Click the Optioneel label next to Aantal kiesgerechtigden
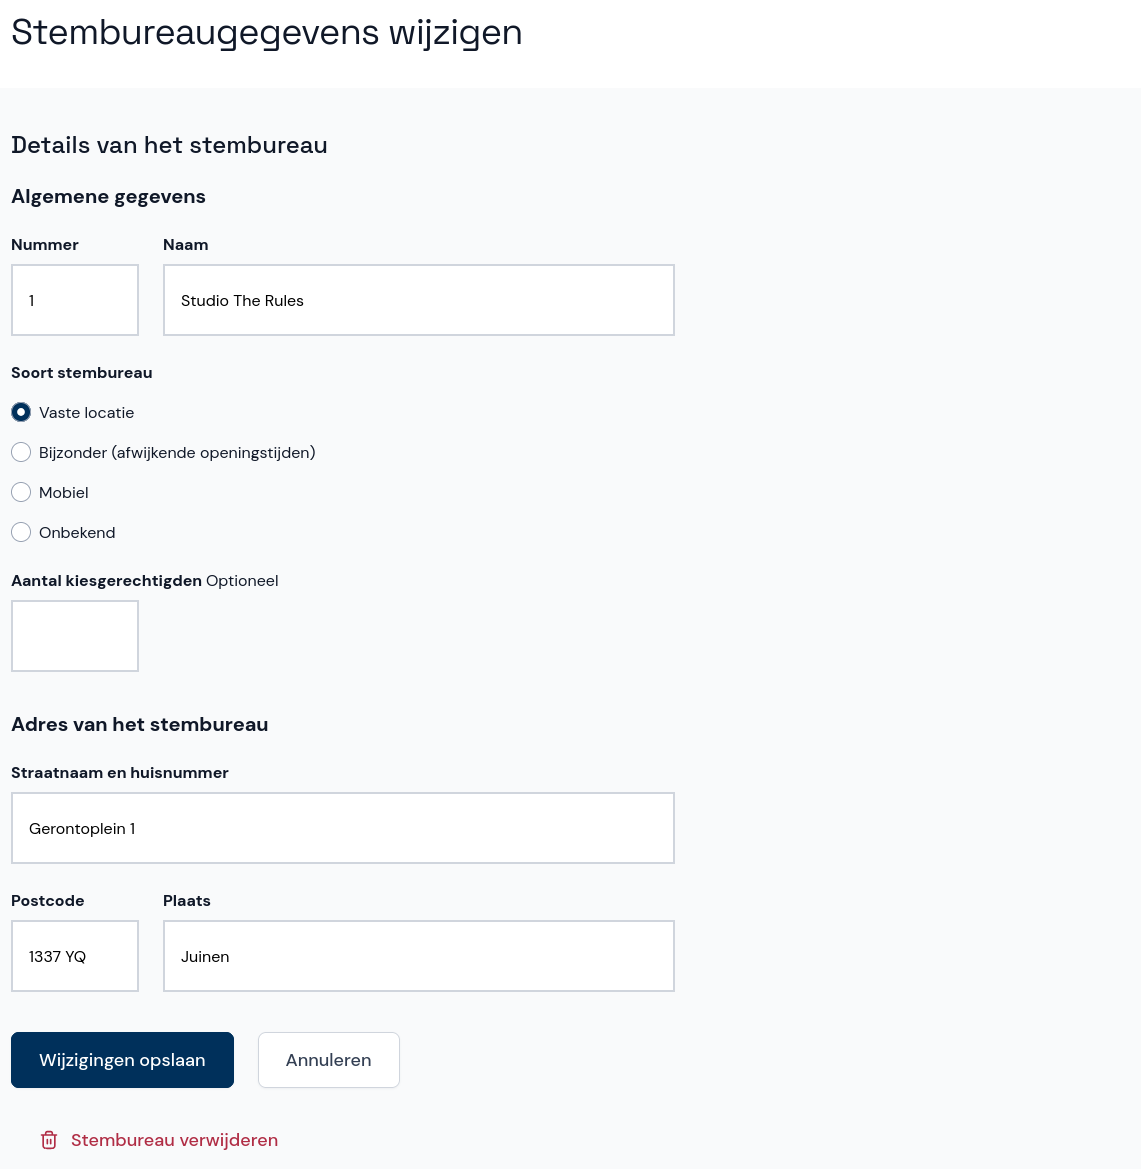This screenshot has width=1141, height=1169. (241, 580)
